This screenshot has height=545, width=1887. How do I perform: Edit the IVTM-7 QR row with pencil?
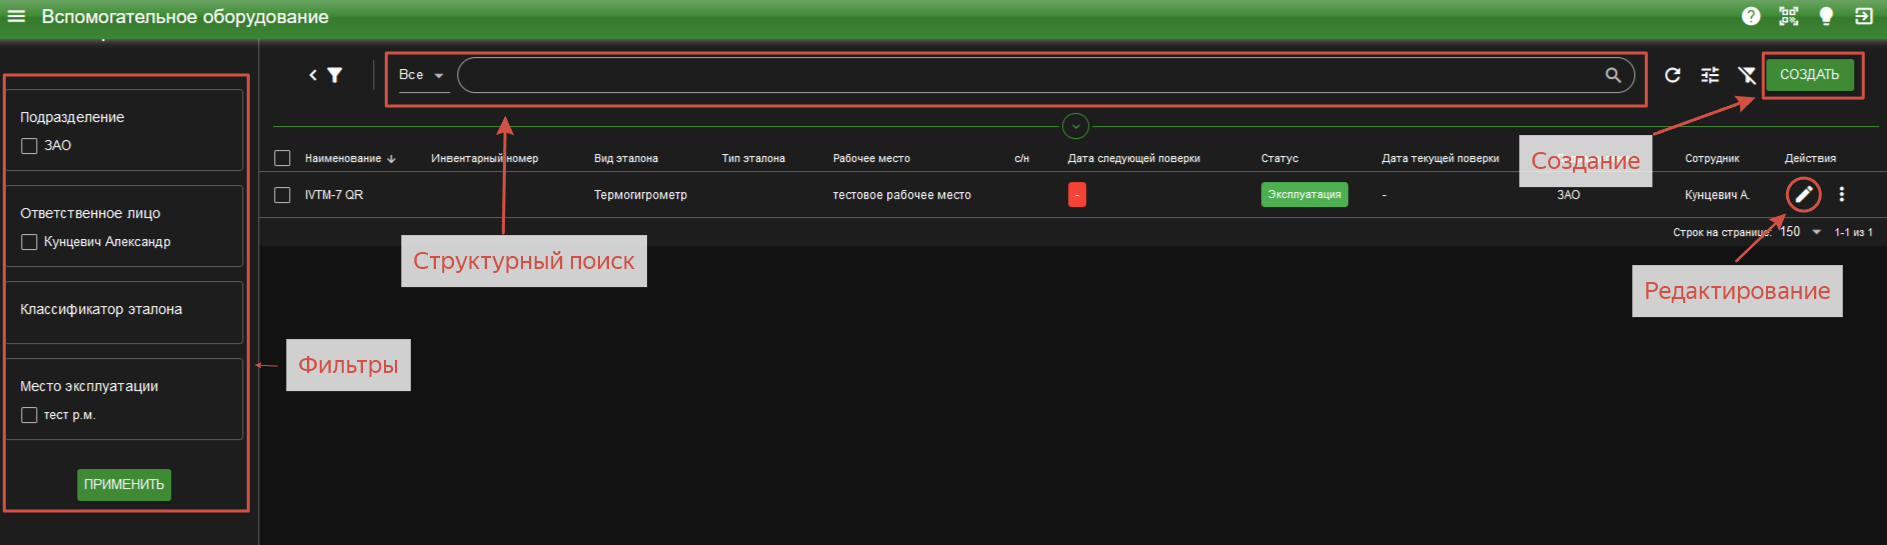pos(1803,195)
